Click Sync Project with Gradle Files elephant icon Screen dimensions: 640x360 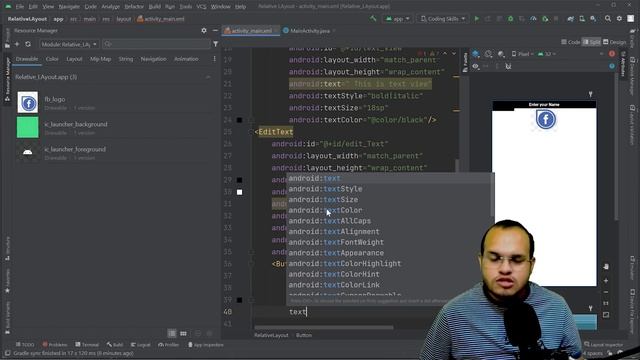[571, 19]
